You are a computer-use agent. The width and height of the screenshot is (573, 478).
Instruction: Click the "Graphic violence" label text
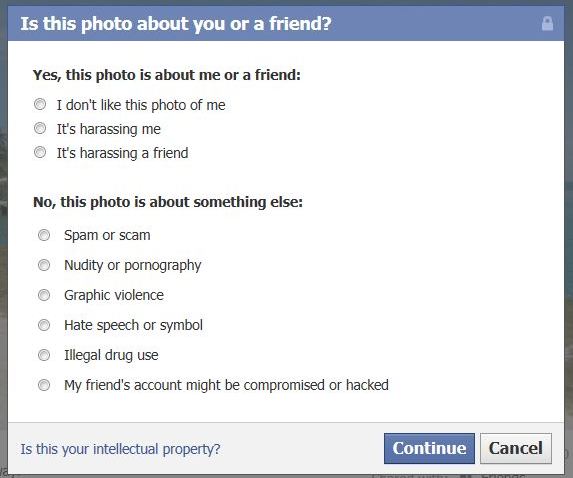pos(114,295)
